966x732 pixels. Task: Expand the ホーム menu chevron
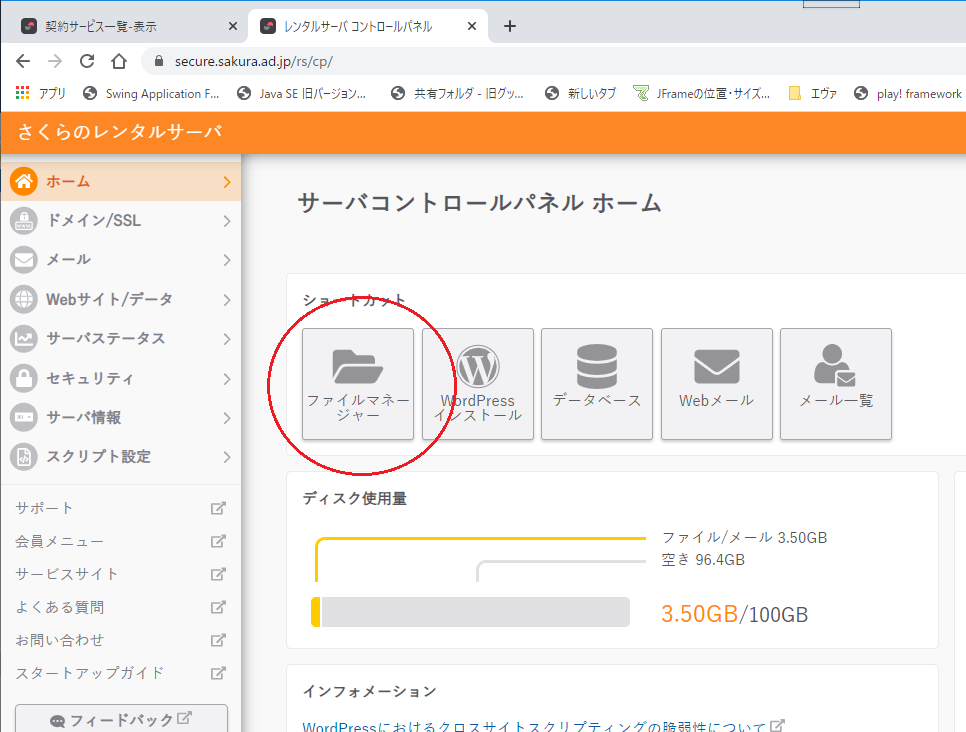(x=227, y=182)
